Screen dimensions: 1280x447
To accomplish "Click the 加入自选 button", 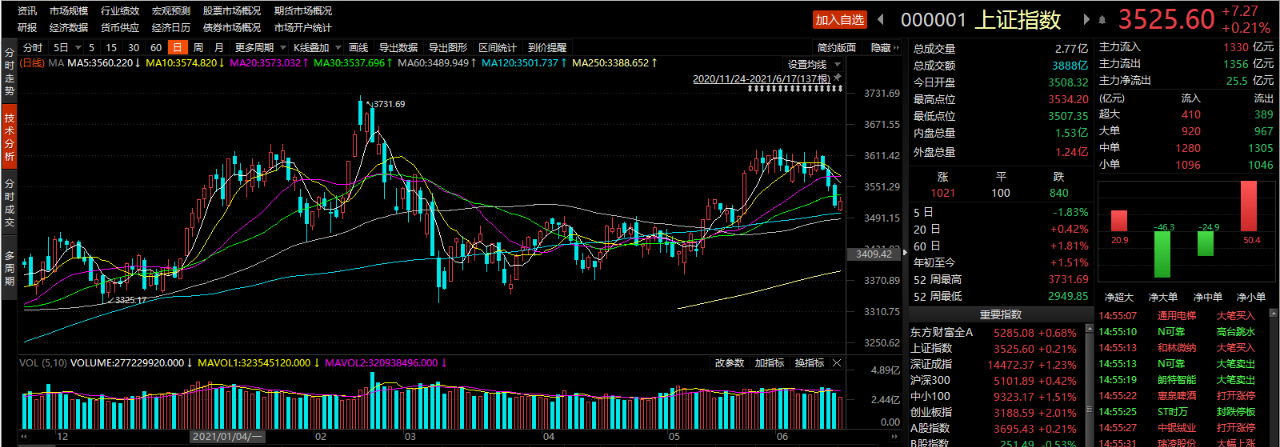I will [840, 19].
